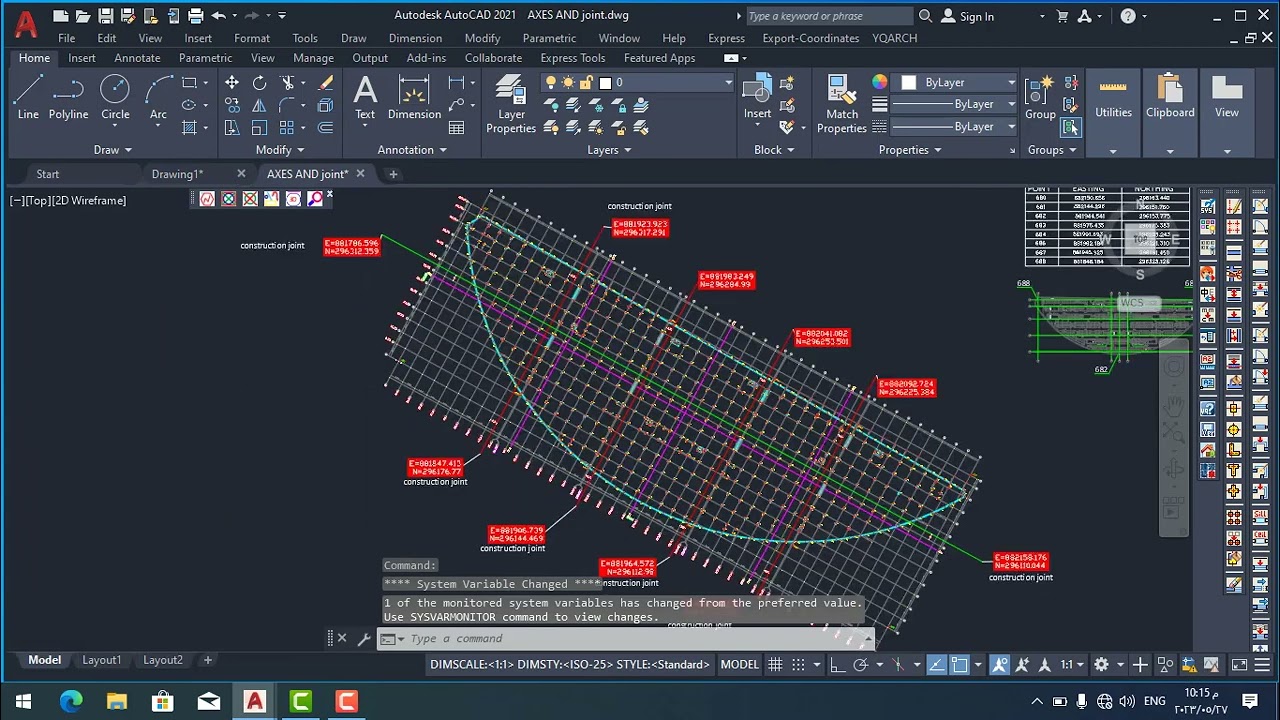Close the AXES AND joint* drawing tab
Viewport: 1280px width, 720px height.
click(x=360, y=174)
